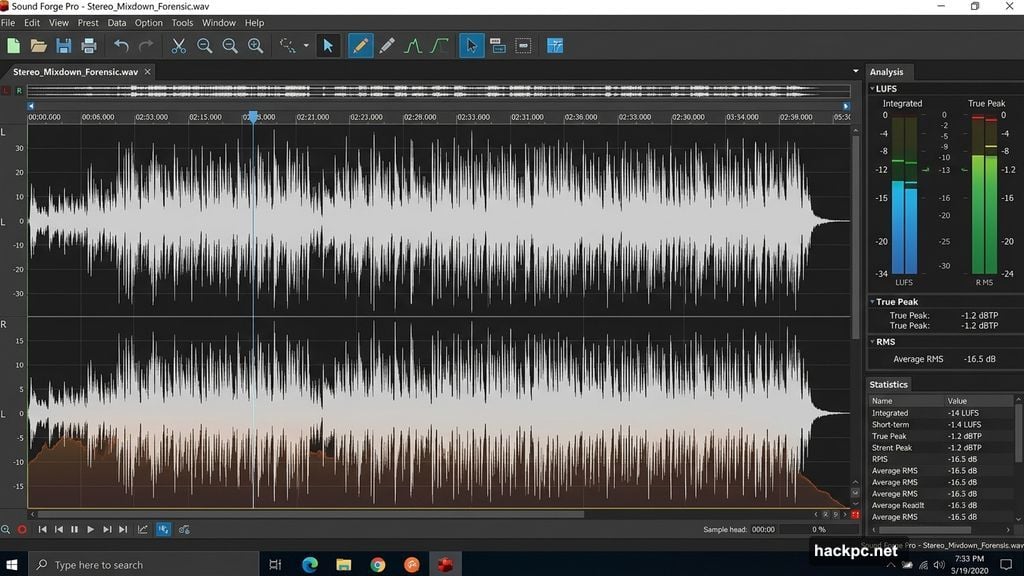Expand the marquee tool dropdown arrow
The height and width of the screenshot is (576, 1024).
[306, 45]
